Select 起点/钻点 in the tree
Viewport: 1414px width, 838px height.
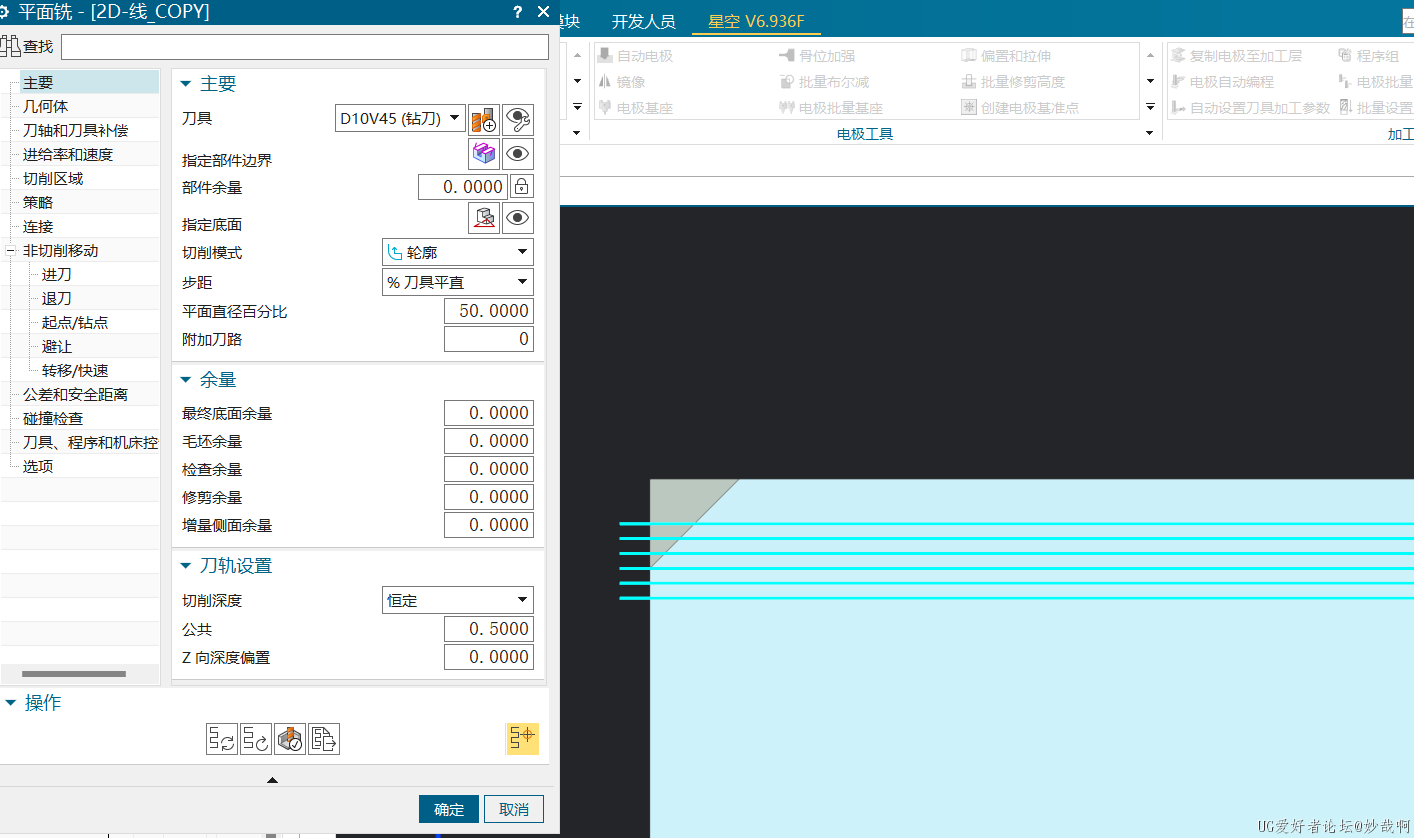(75, 322)
